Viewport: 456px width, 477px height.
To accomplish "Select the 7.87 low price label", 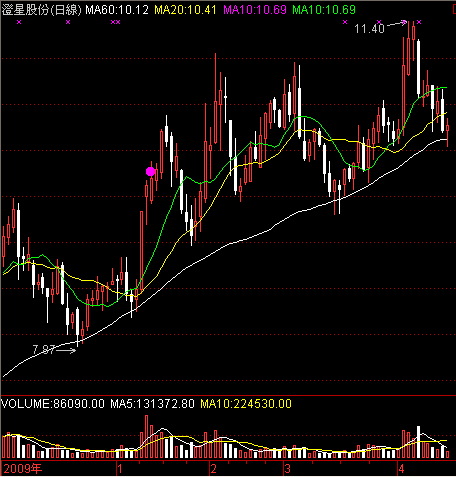I will [x=44, y=350].
